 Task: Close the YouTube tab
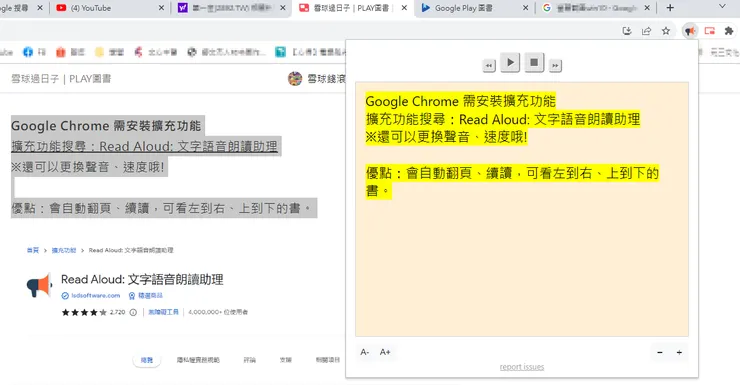[161, 8]
